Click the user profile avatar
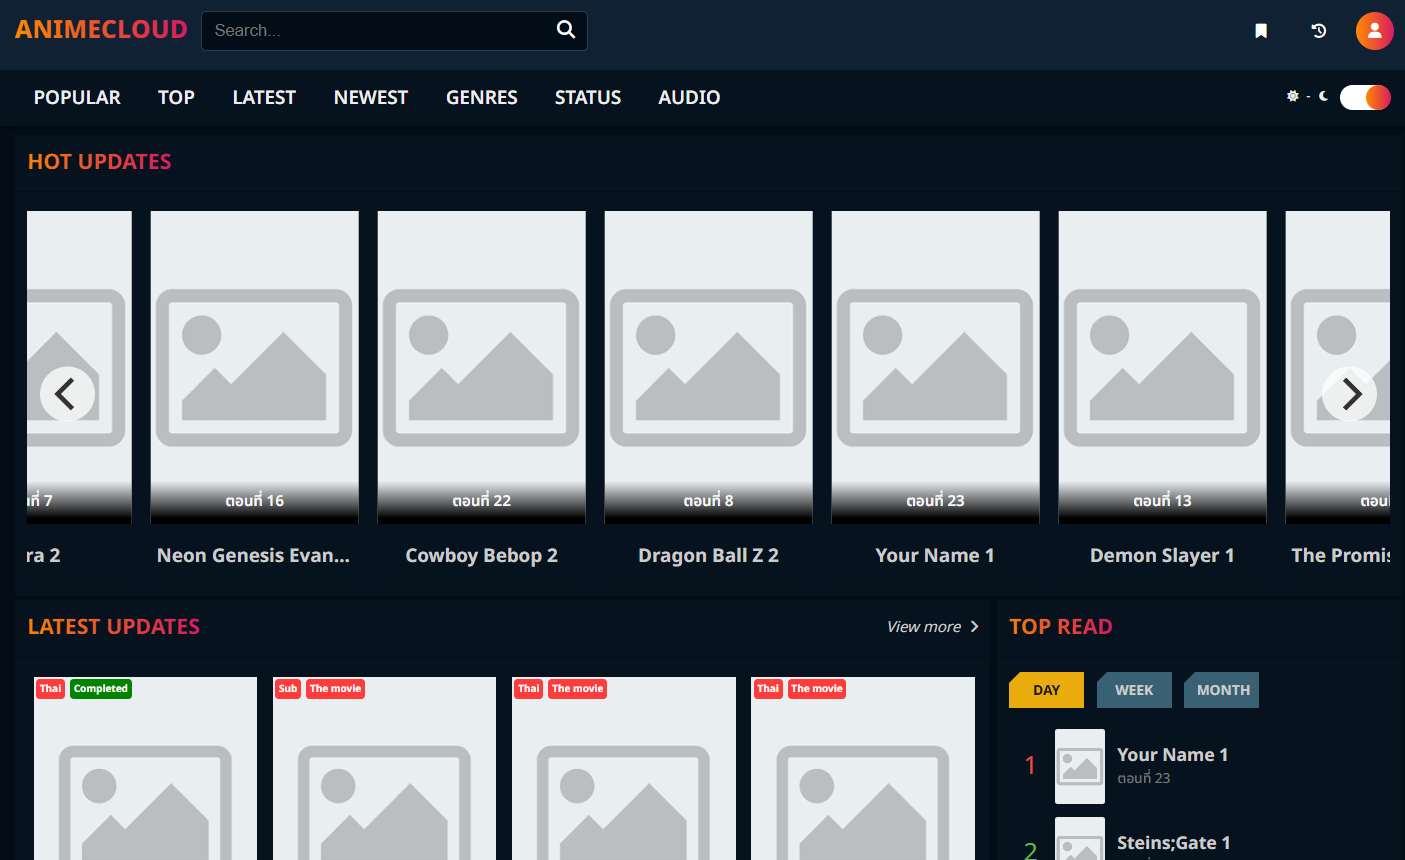 (x=1374, y=31)
